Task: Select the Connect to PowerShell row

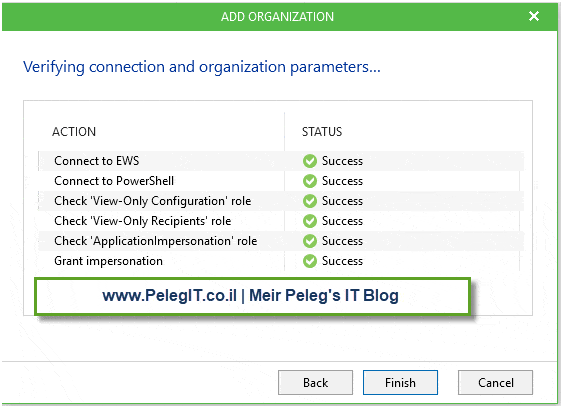Action: pyautogui.click(x=281, y=181)
